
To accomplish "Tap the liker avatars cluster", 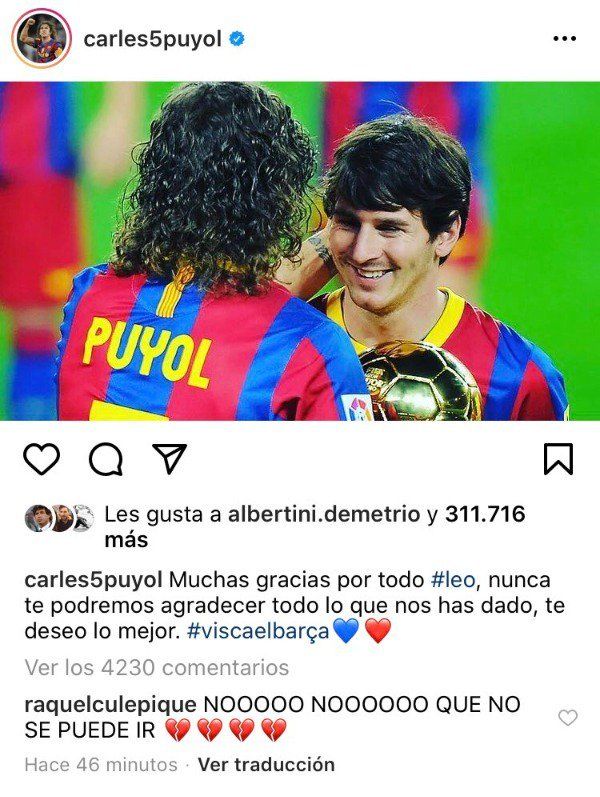I will click(59, 518).
